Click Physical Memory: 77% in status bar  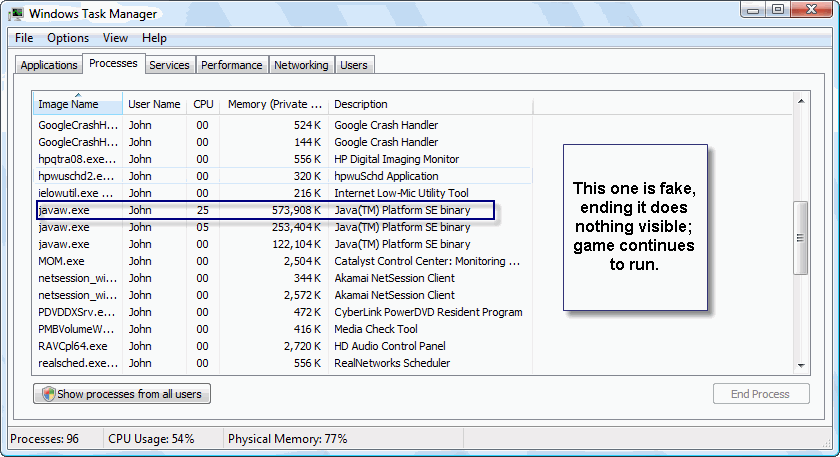coord(288,439)
